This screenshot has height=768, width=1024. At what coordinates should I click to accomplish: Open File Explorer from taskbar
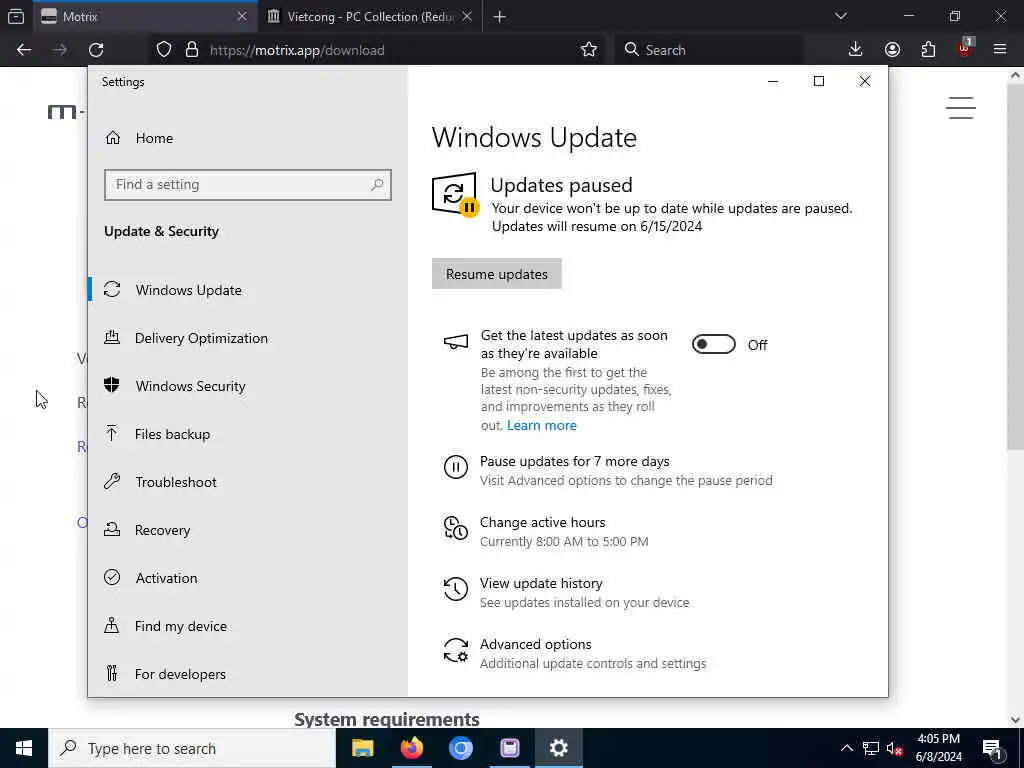pos(362,748)
